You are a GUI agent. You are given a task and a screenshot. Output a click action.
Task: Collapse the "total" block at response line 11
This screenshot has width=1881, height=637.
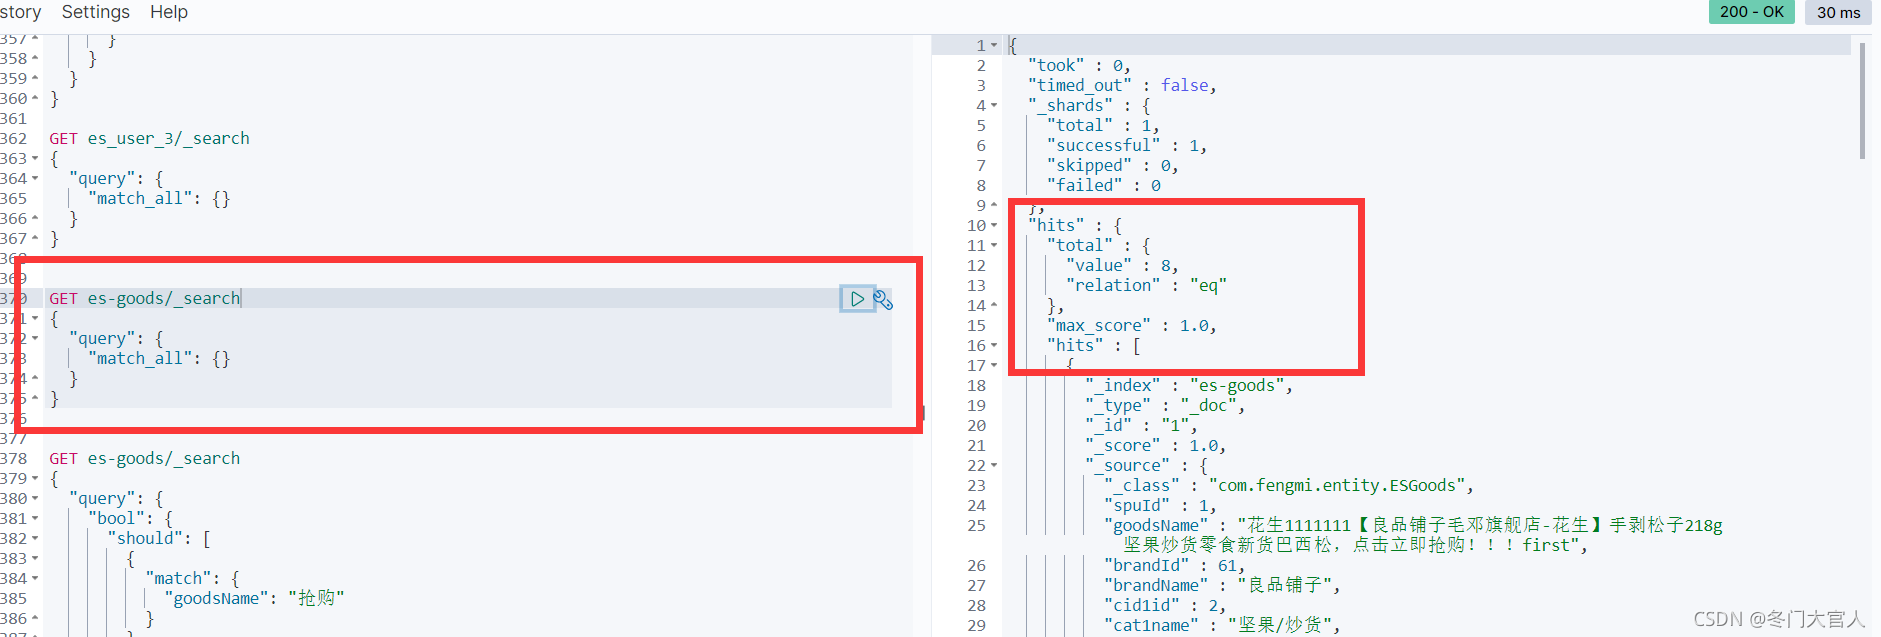tap(994, 245)
